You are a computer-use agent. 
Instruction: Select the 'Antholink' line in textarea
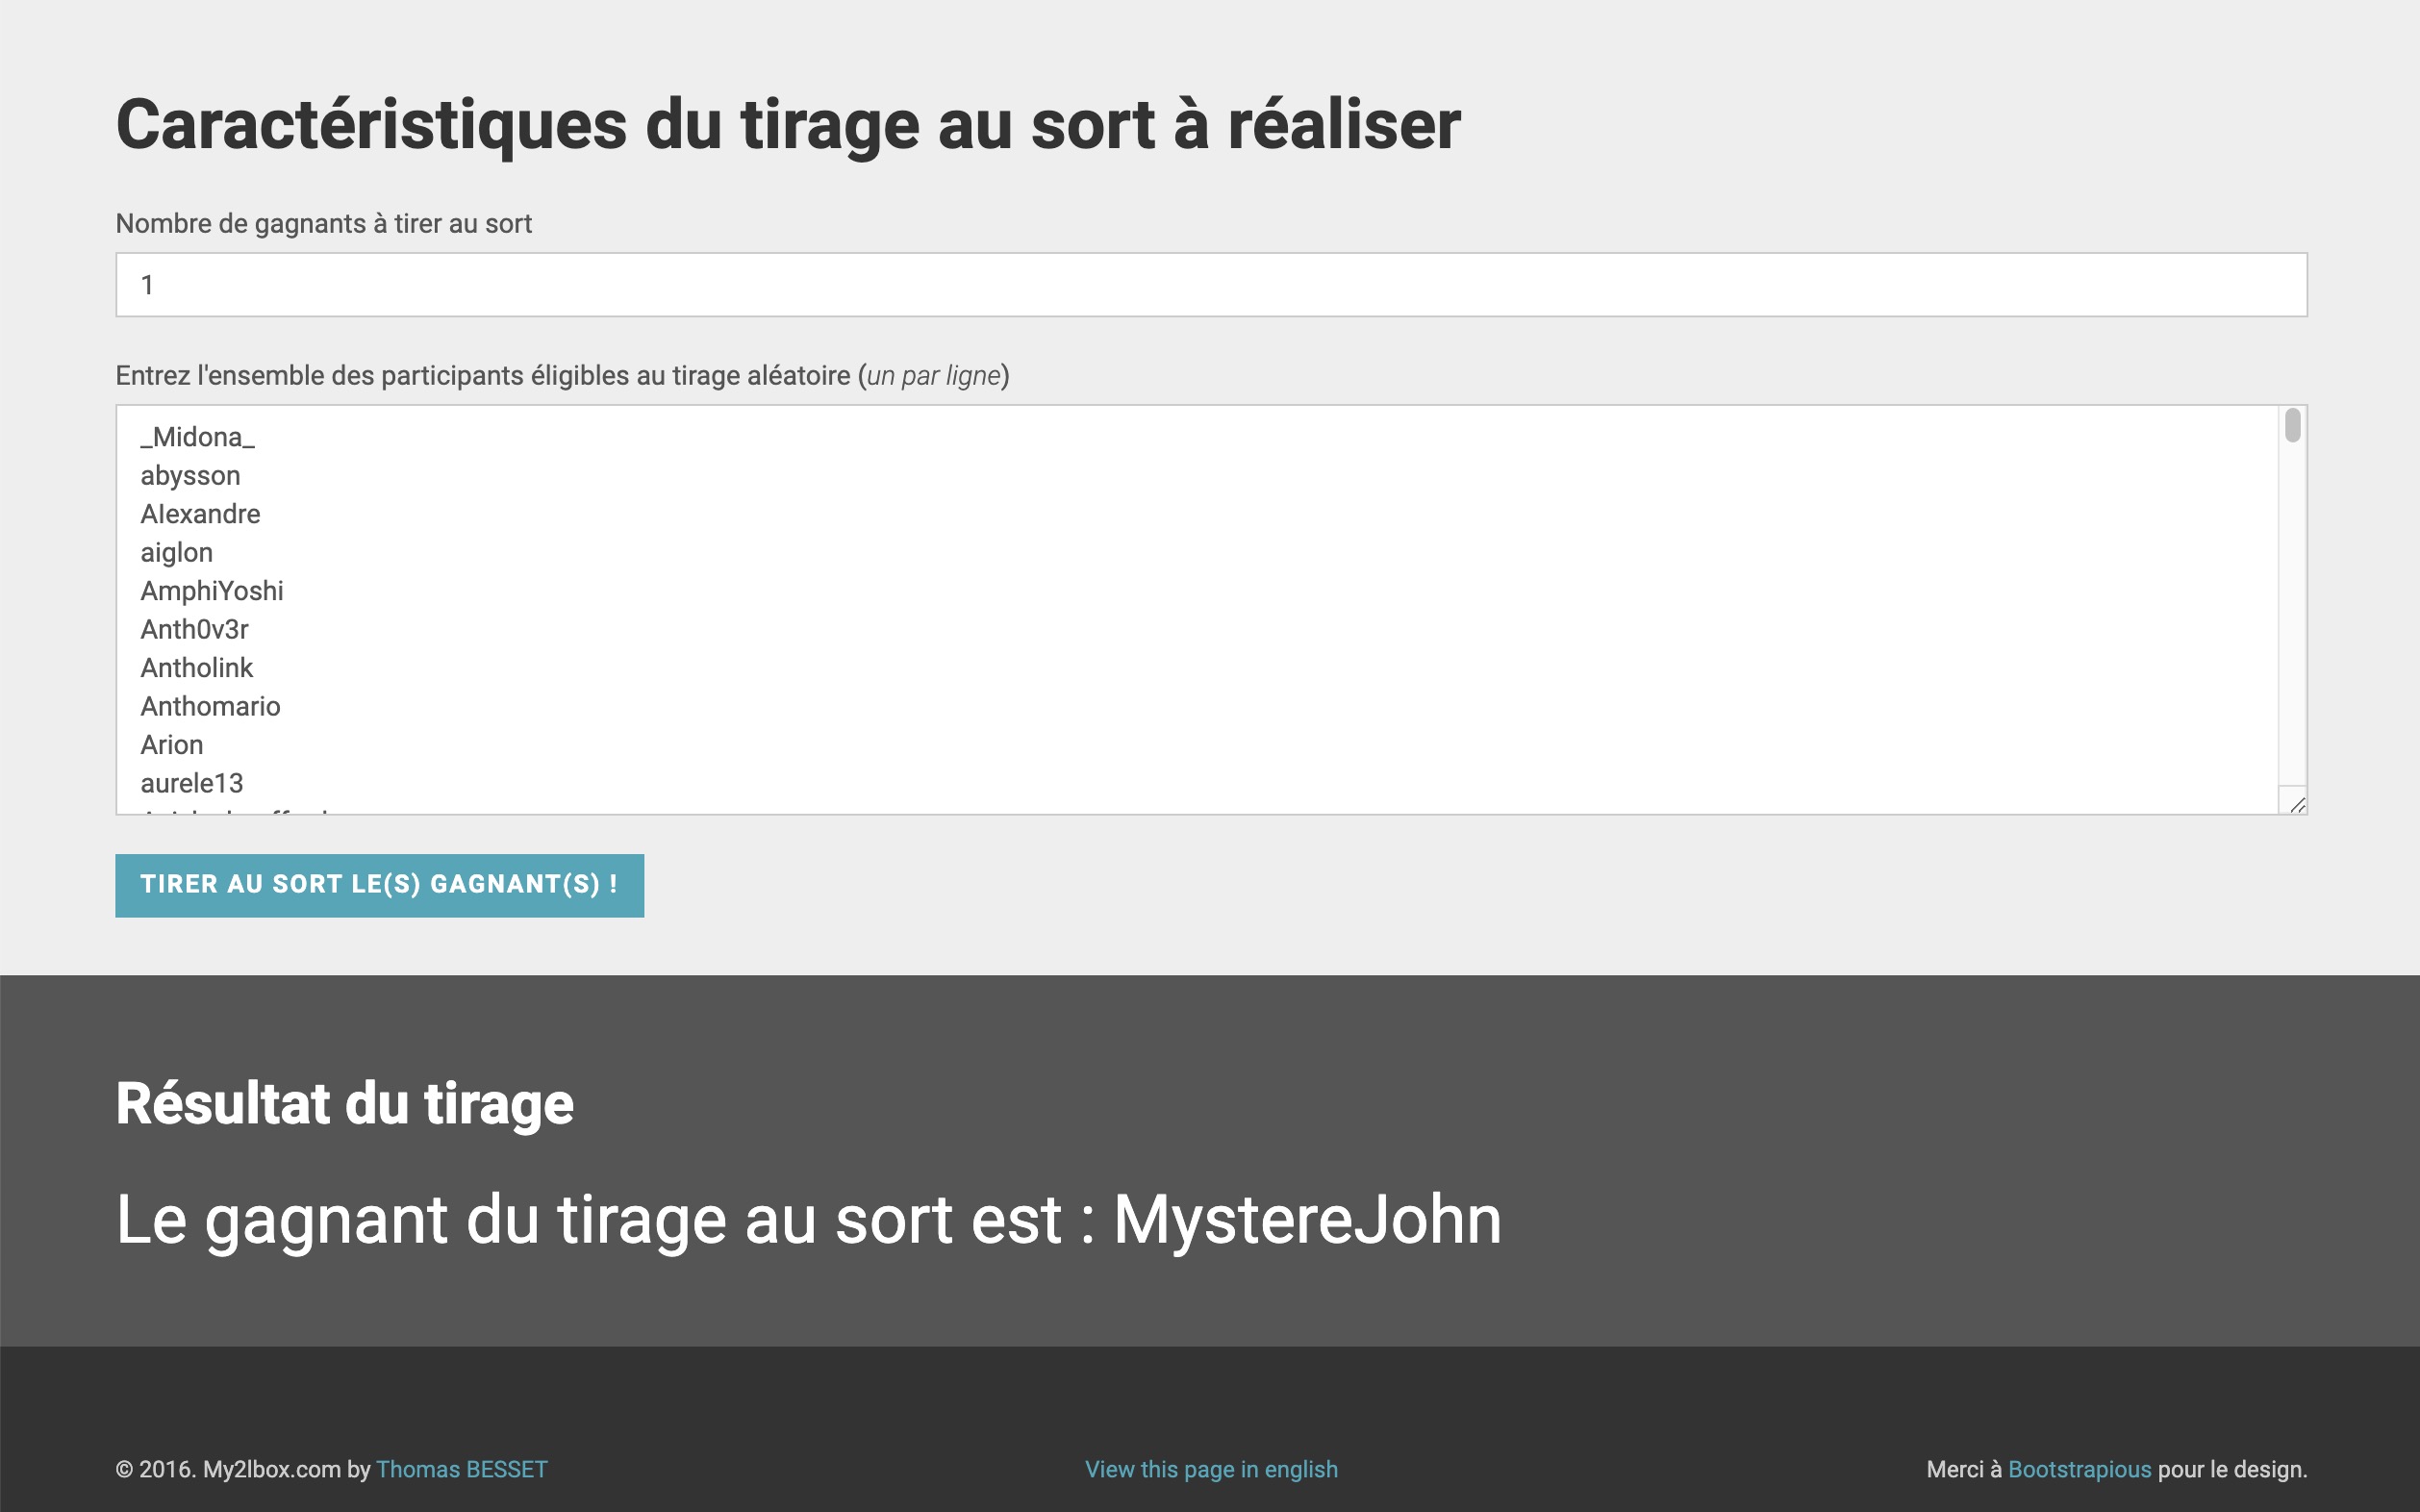coord(196,668)
